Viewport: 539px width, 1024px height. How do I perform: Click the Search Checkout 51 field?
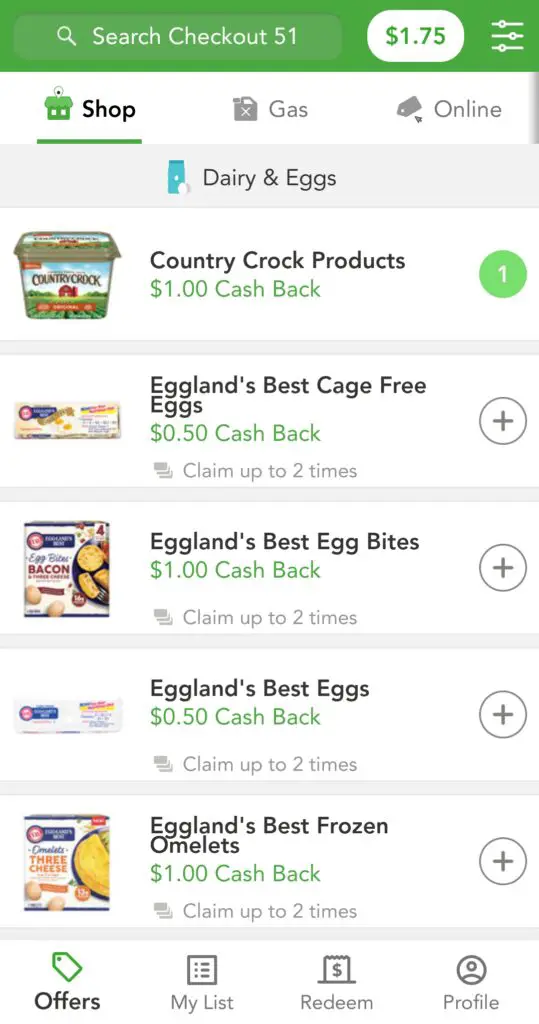click(x=178, y=37)
